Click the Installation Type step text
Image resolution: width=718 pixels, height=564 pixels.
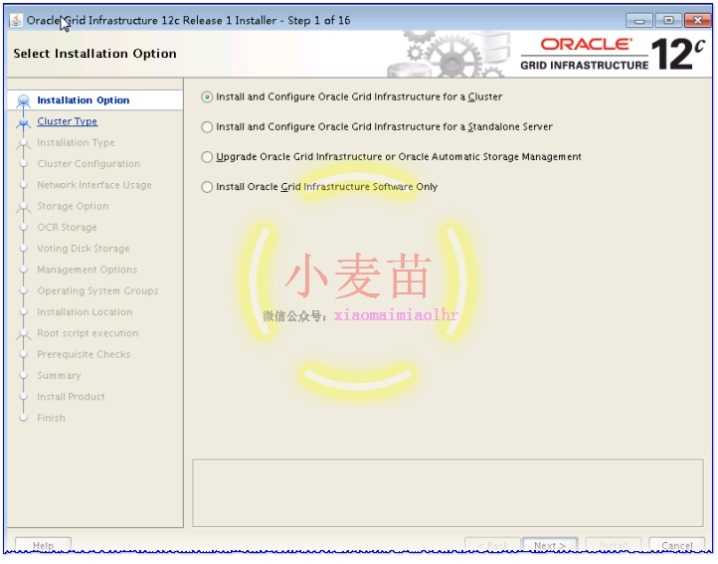pyautogui.click(x=76, y=143)
